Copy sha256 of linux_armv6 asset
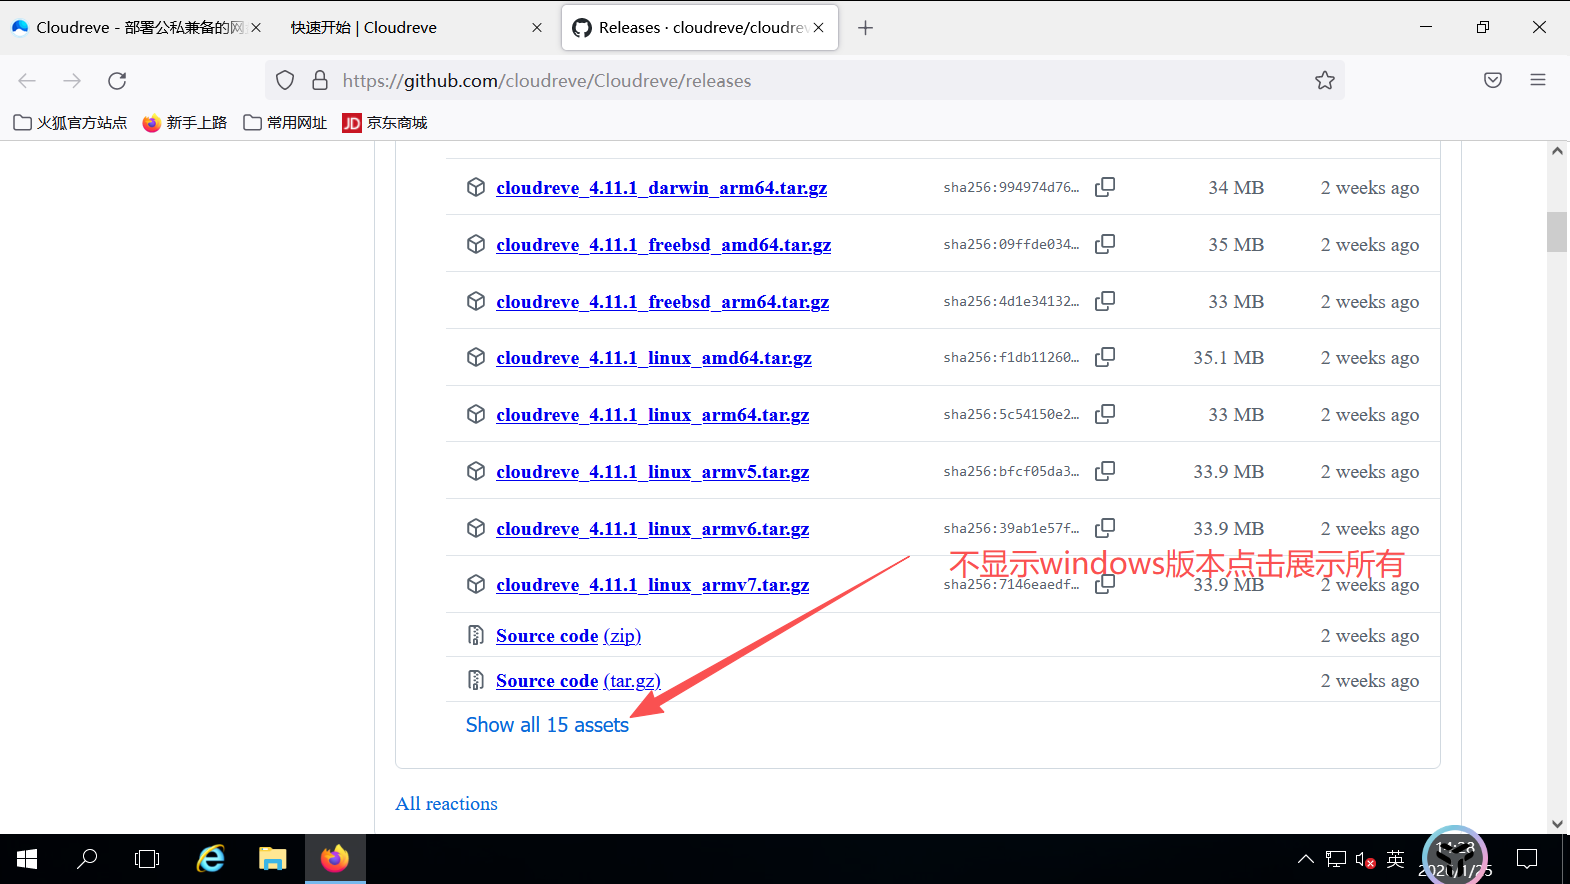This screenshot has width=1570, height=884. [x=1105, y=528]
